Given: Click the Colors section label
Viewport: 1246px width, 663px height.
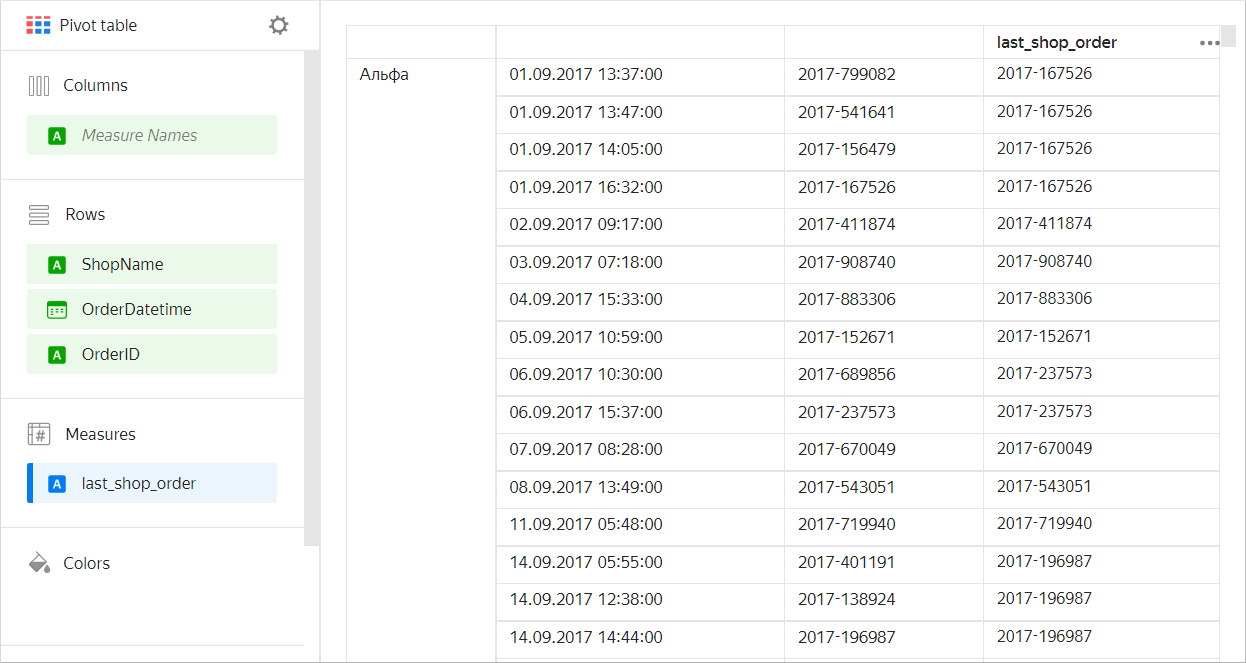Looking at the screenshot, I should click(87, 564).
